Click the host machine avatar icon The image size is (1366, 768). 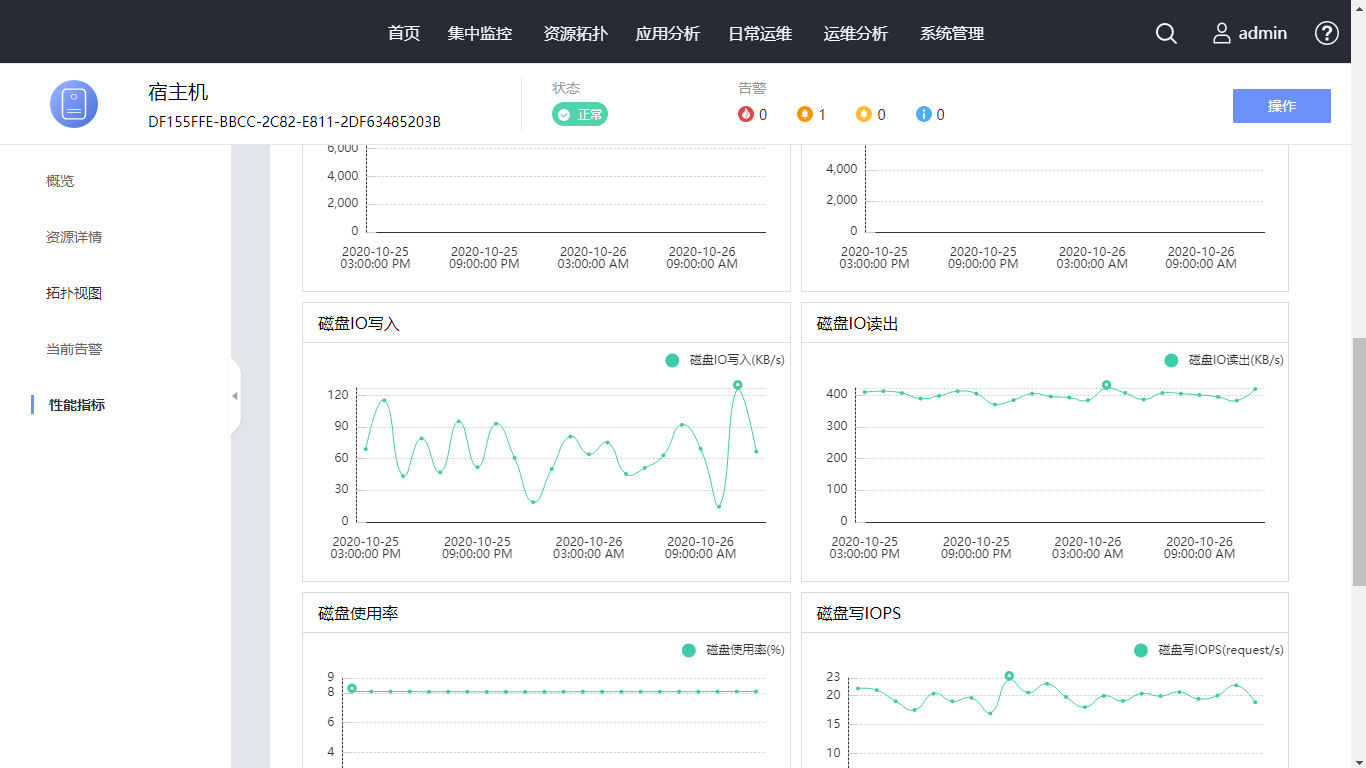[74, 104]
